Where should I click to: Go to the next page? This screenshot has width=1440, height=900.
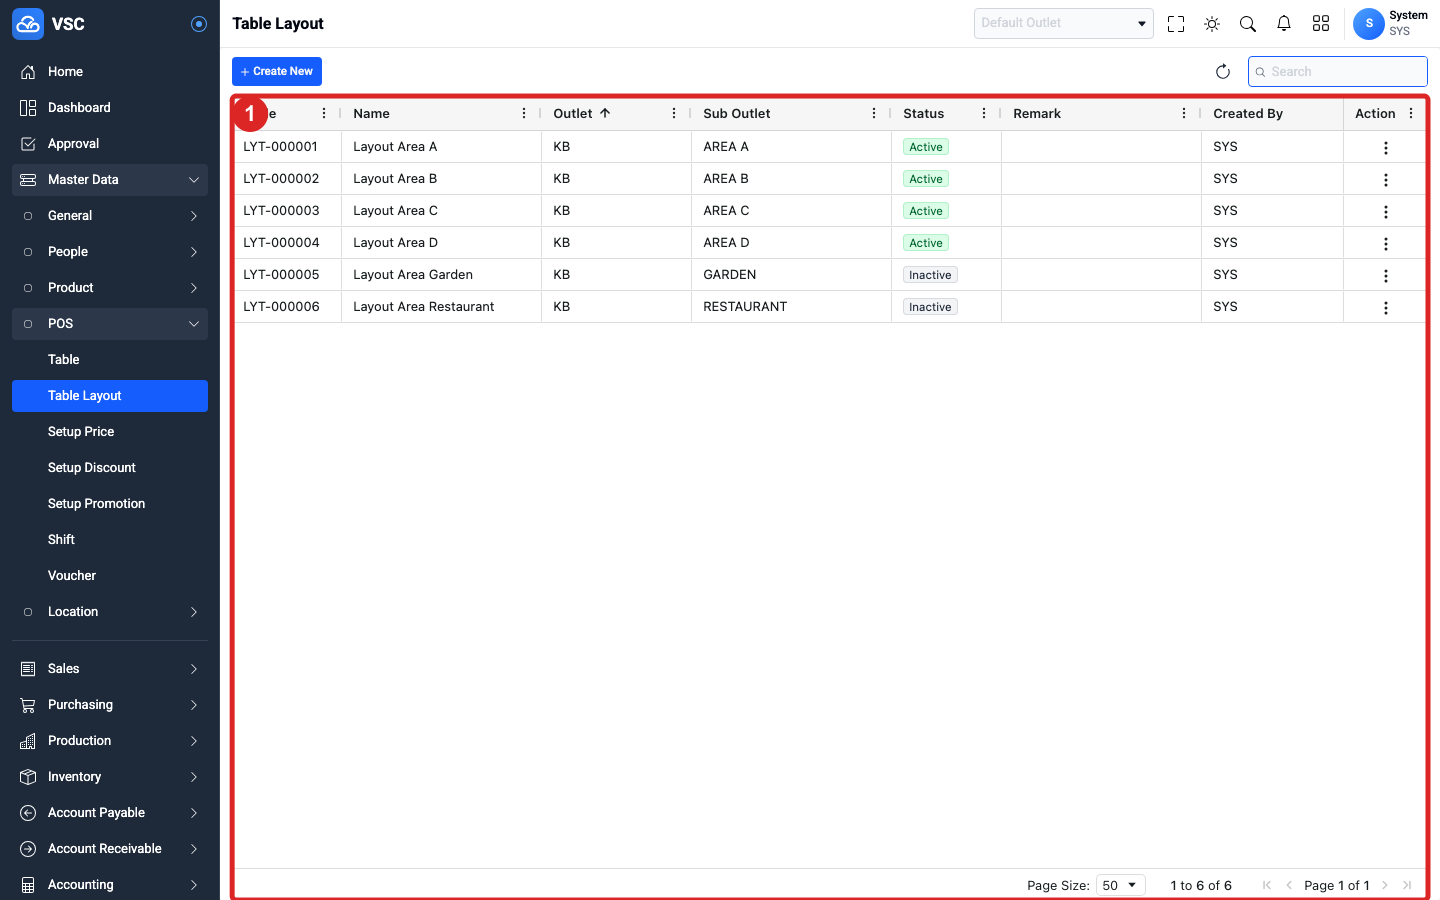1385,885
